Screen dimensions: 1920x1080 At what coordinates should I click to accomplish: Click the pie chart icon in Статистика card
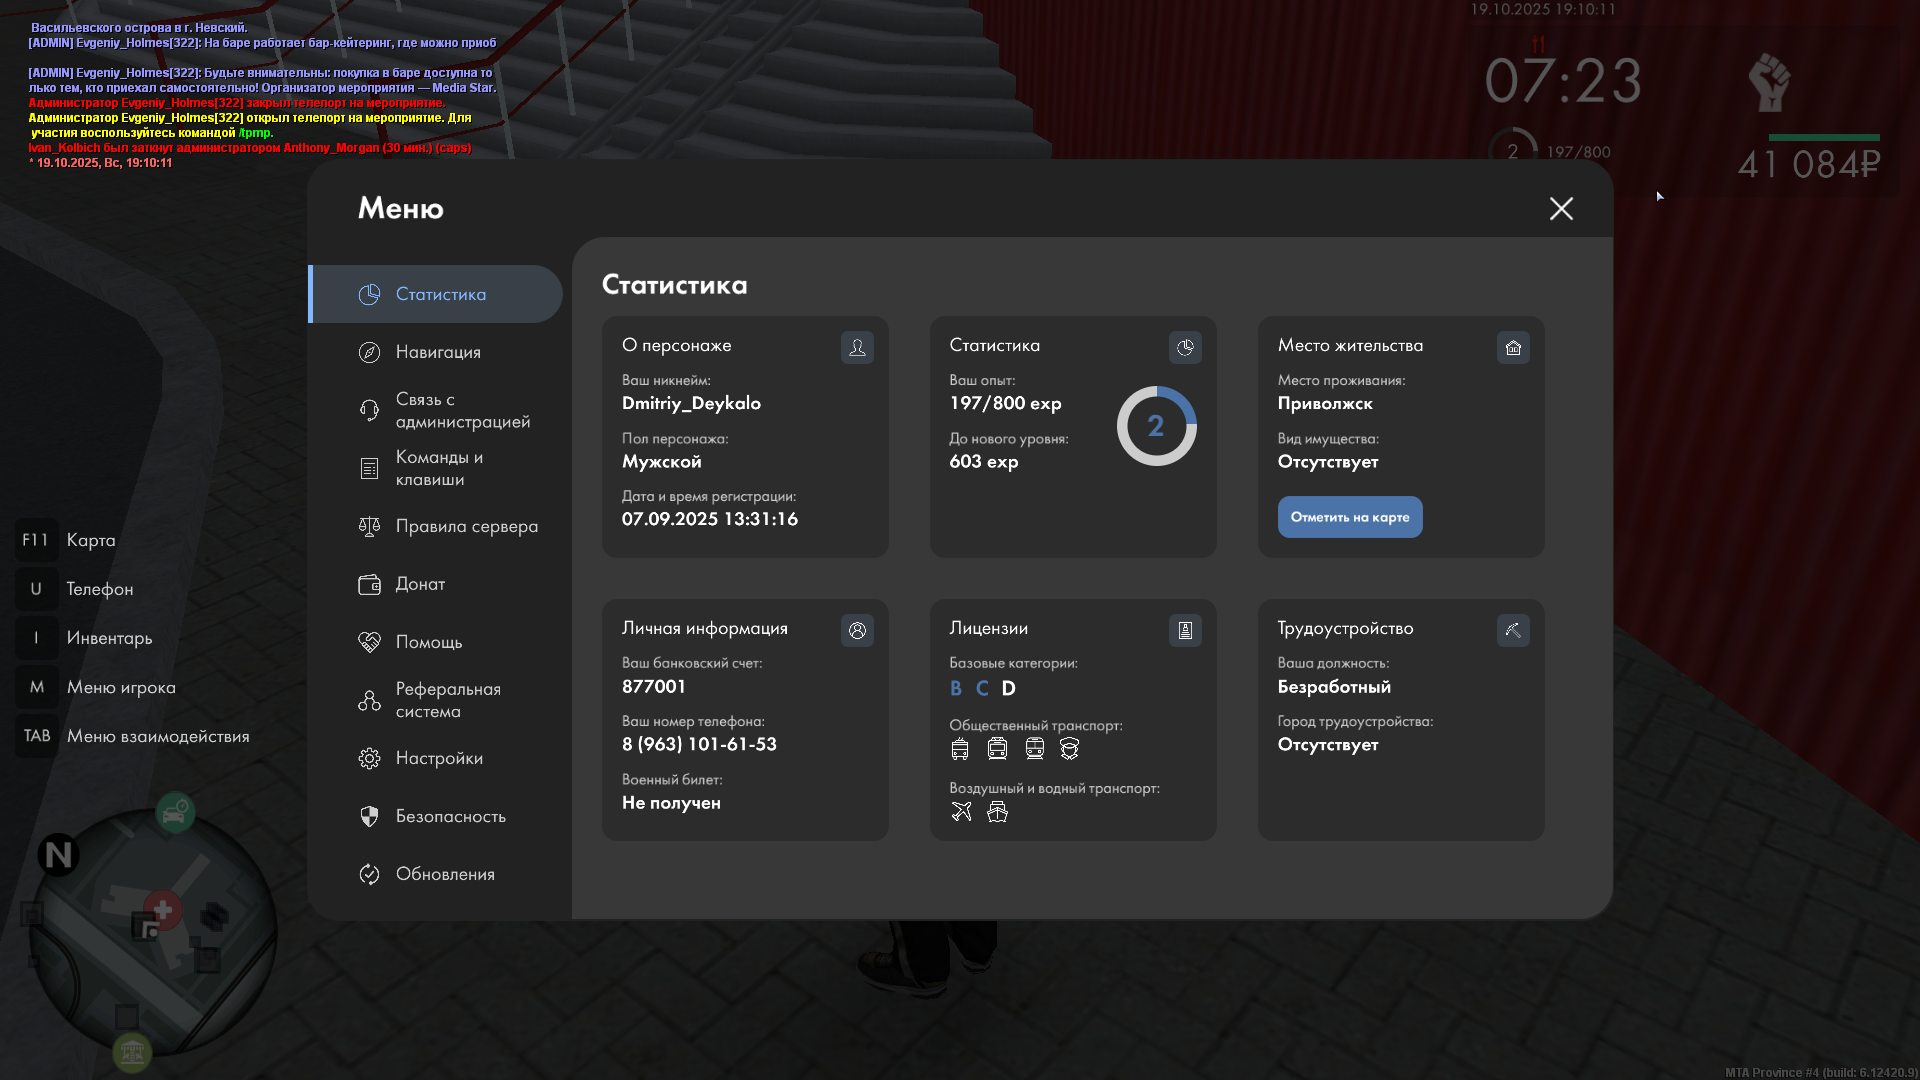click(1185, 347)
